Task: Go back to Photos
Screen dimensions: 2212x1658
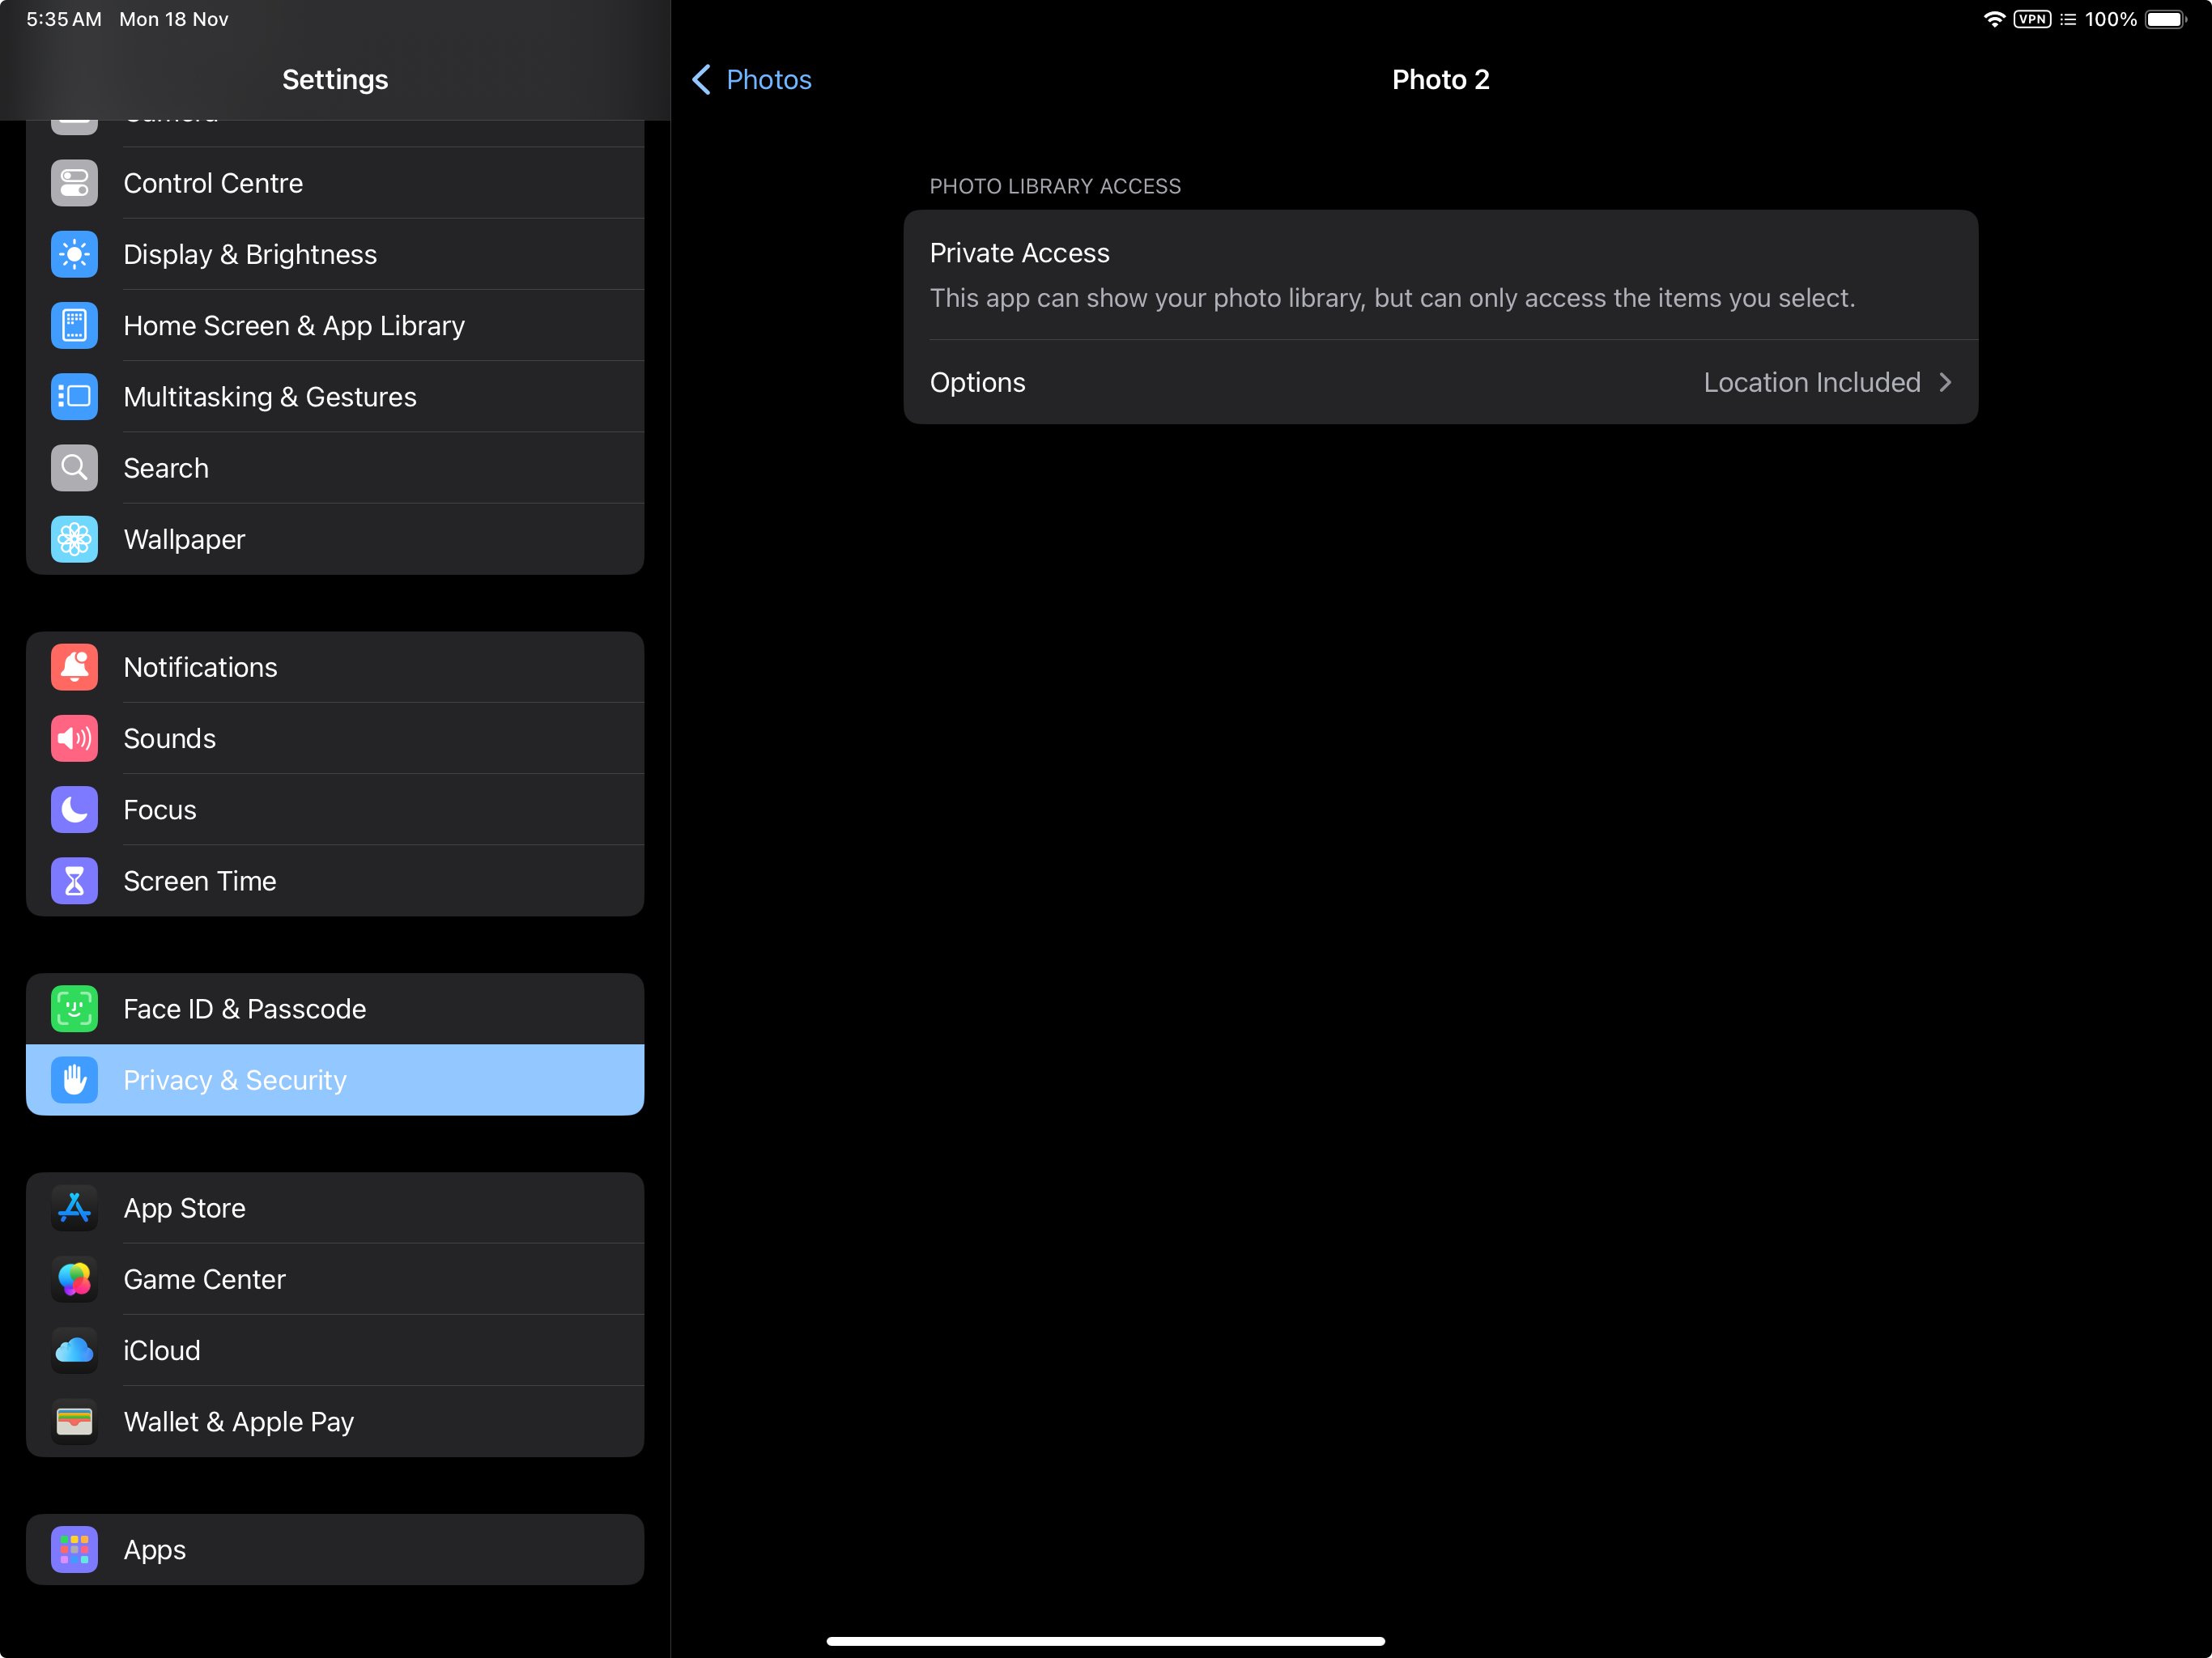Action: pyautogui.click(x=752, y=79)
